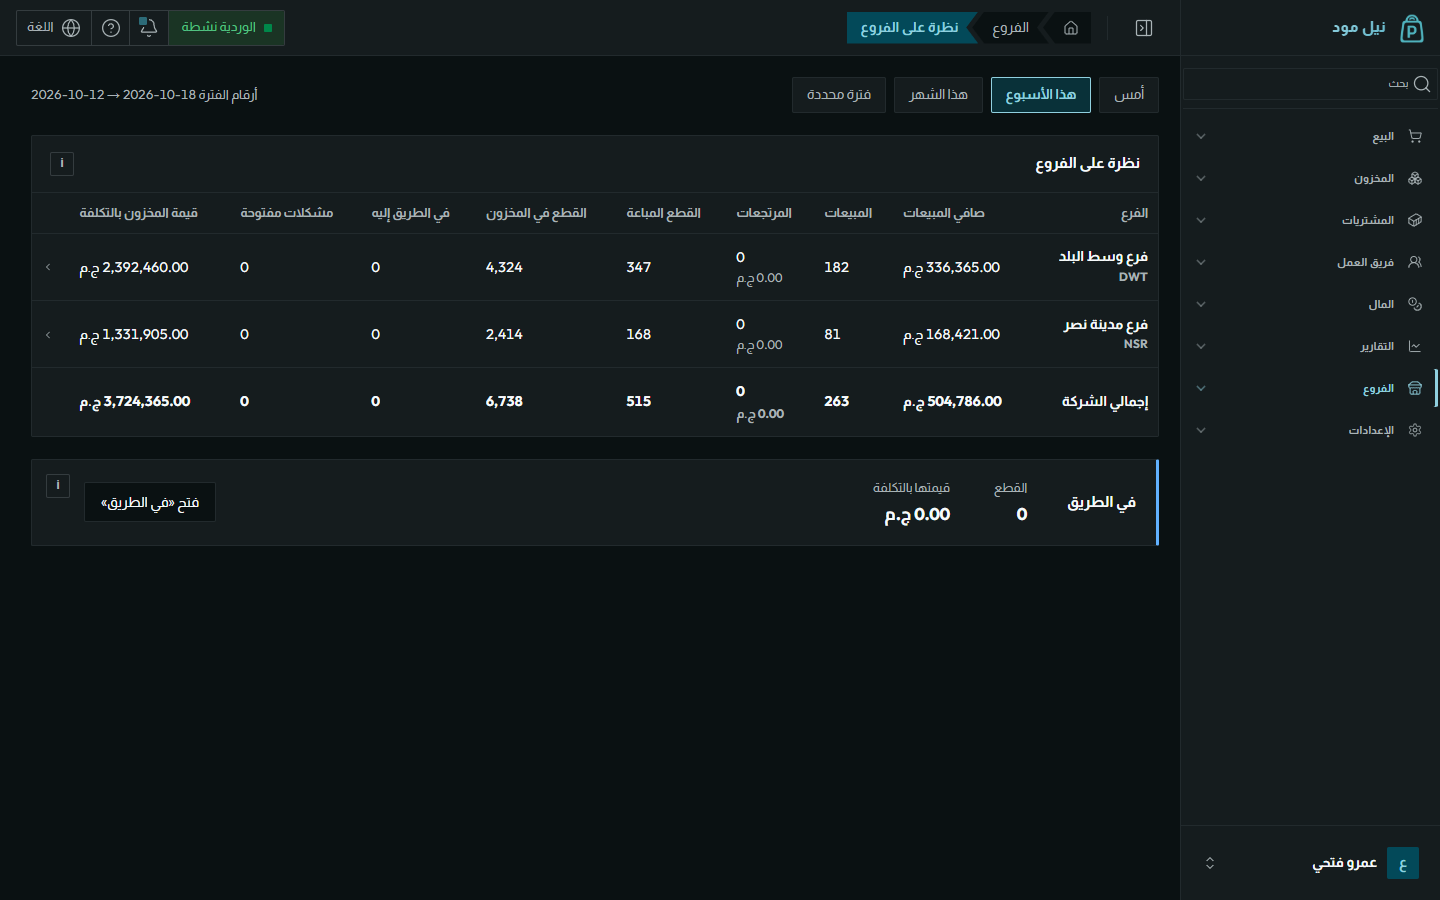The width and height of the screenshot is (1440, 900).
Task: Click the الإعدادات gear icon
Action: (1415, 430)
